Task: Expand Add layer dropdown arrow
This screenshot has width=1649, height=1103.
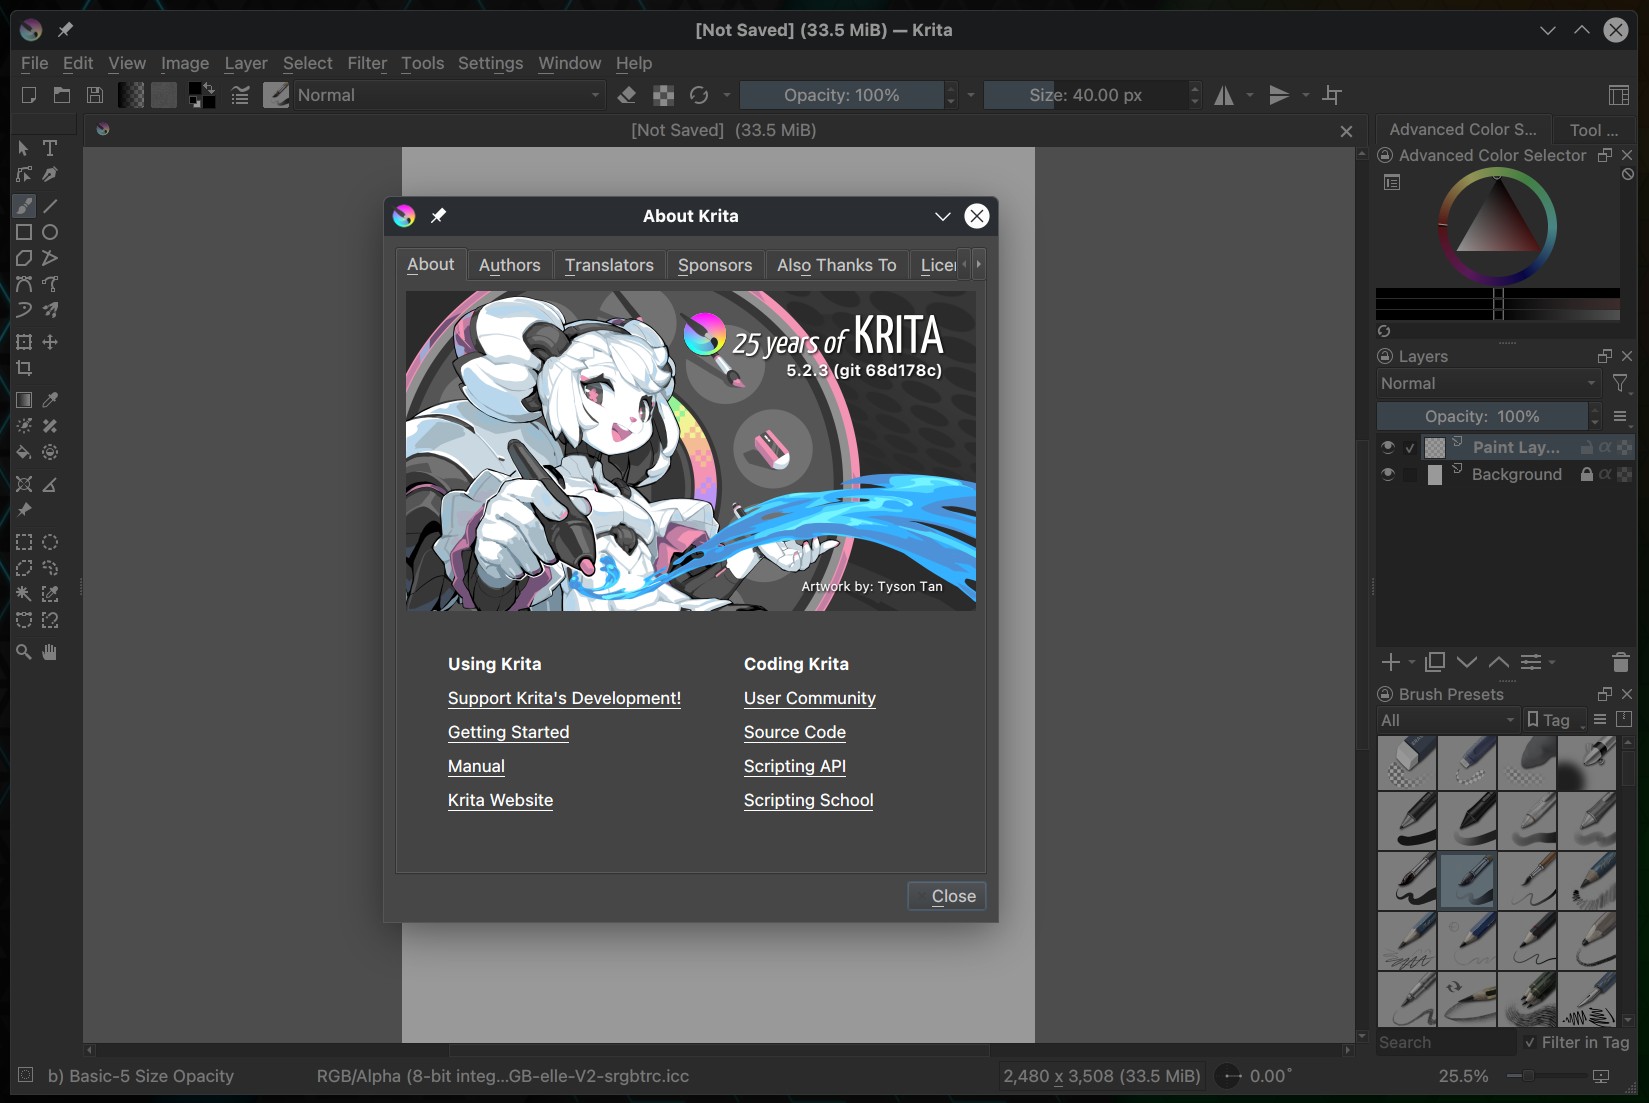Action: tap(1412, 662)
